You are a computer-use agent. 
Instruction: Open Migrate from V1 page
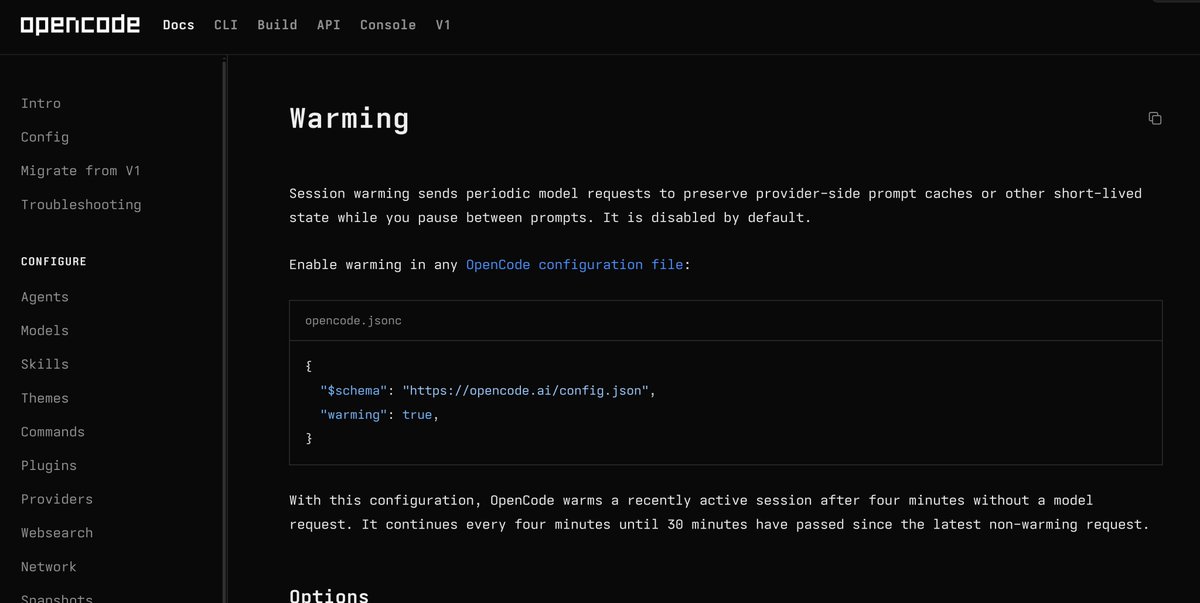pyautogui.click(x=81, y=171)
